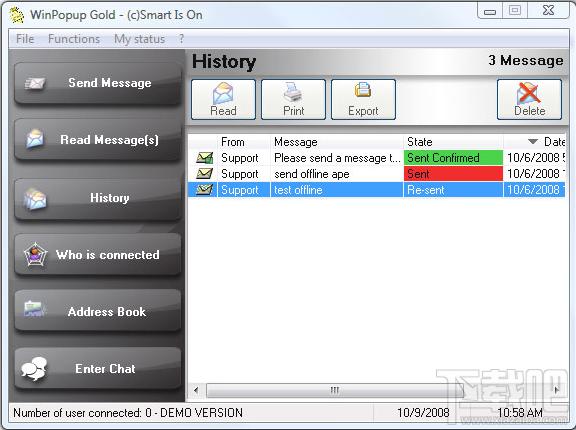Open the File menu
Viewport: 576px width, 430px height.
click(25, 39)
